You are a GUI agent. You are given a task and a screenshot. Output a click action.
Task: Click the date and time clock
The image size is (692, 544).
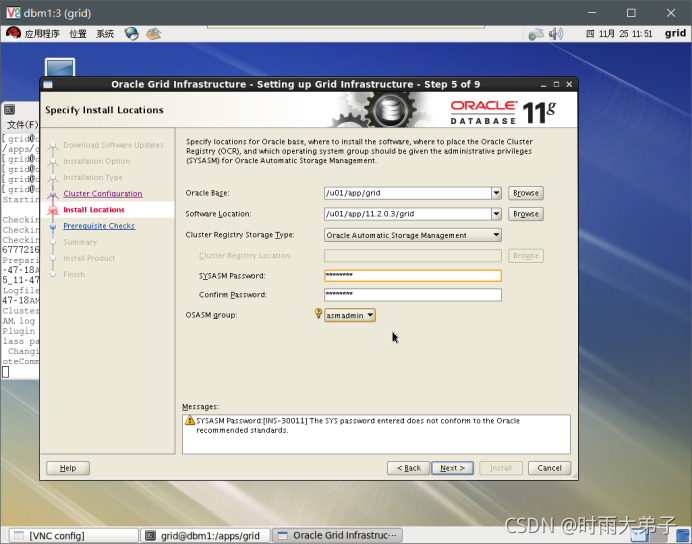pyautogui.click(x=619, y=34)
